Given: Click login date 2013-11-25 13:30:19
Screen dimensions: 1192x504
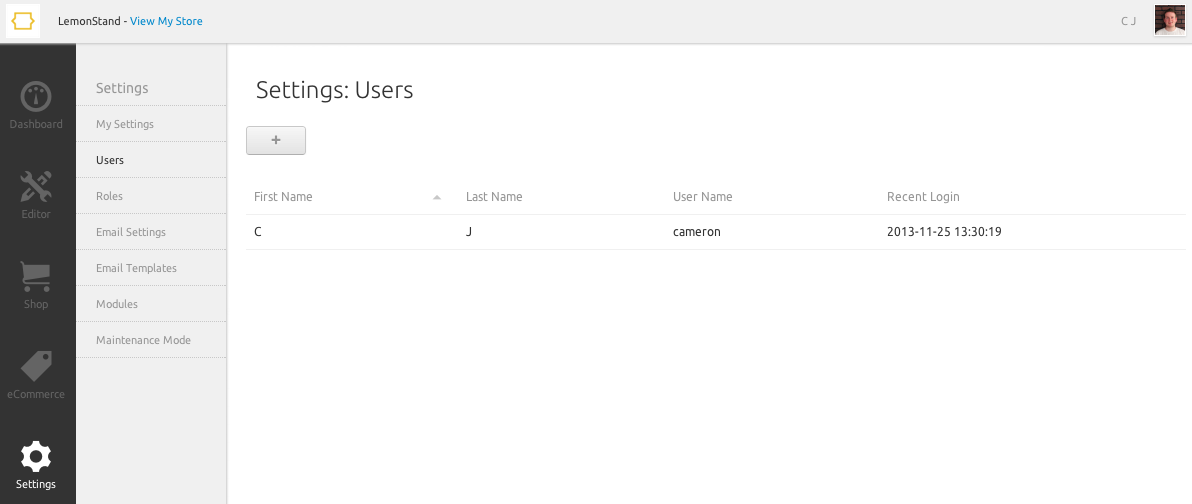Looking at the screenshot, I should 944,232.
